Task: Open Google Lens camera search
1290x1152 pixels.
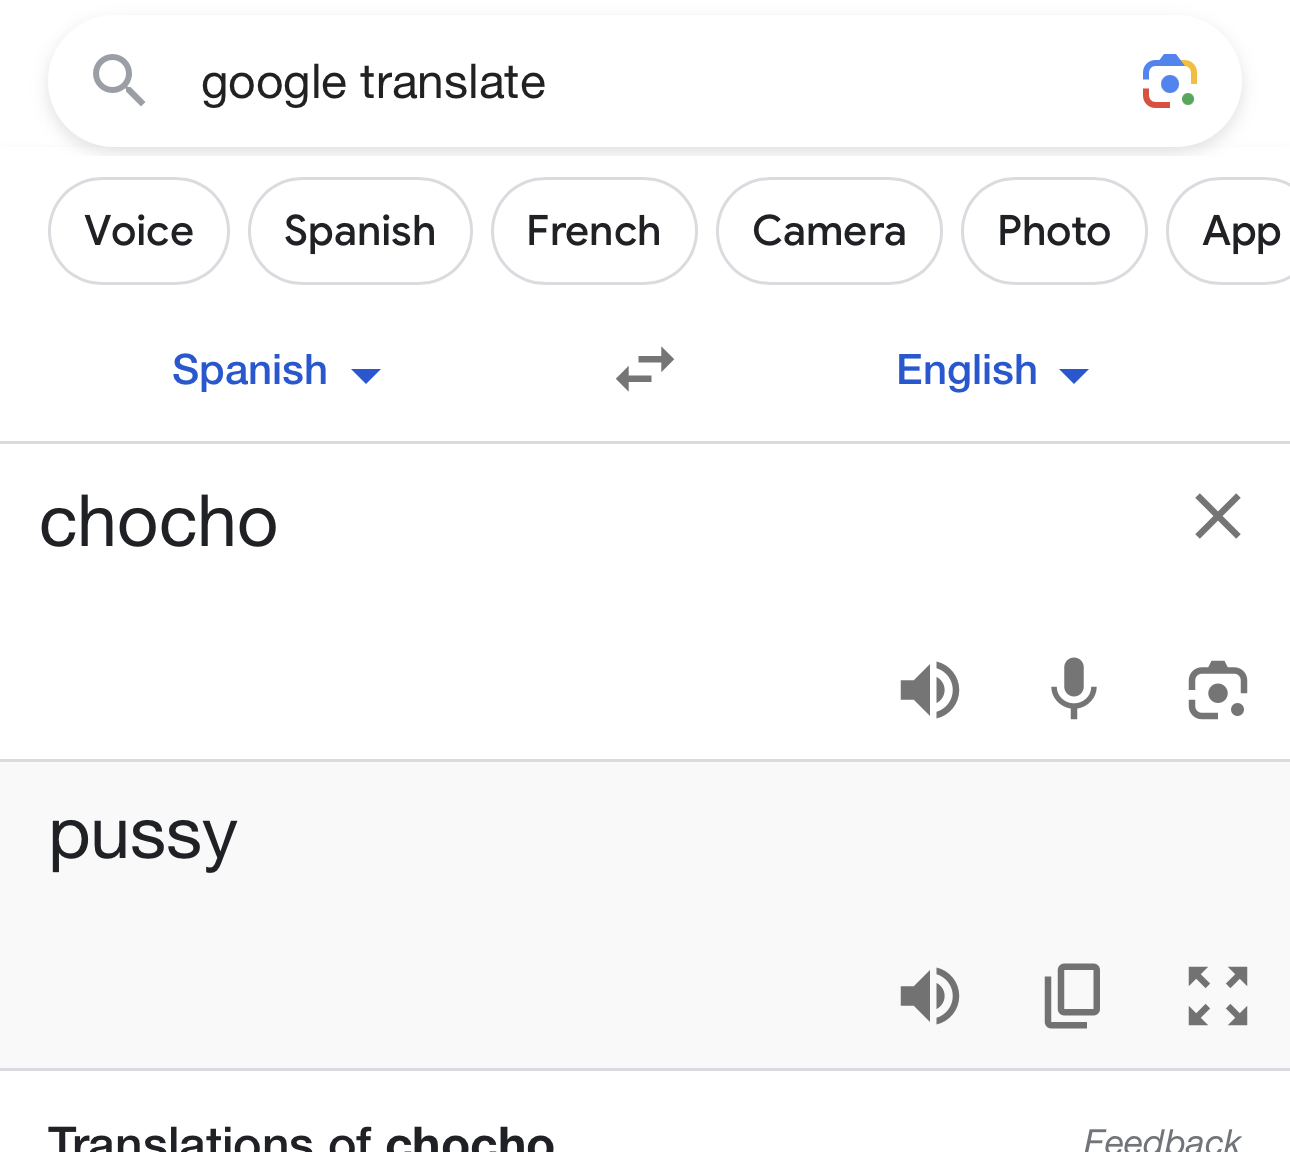Action: (1169, 82)
